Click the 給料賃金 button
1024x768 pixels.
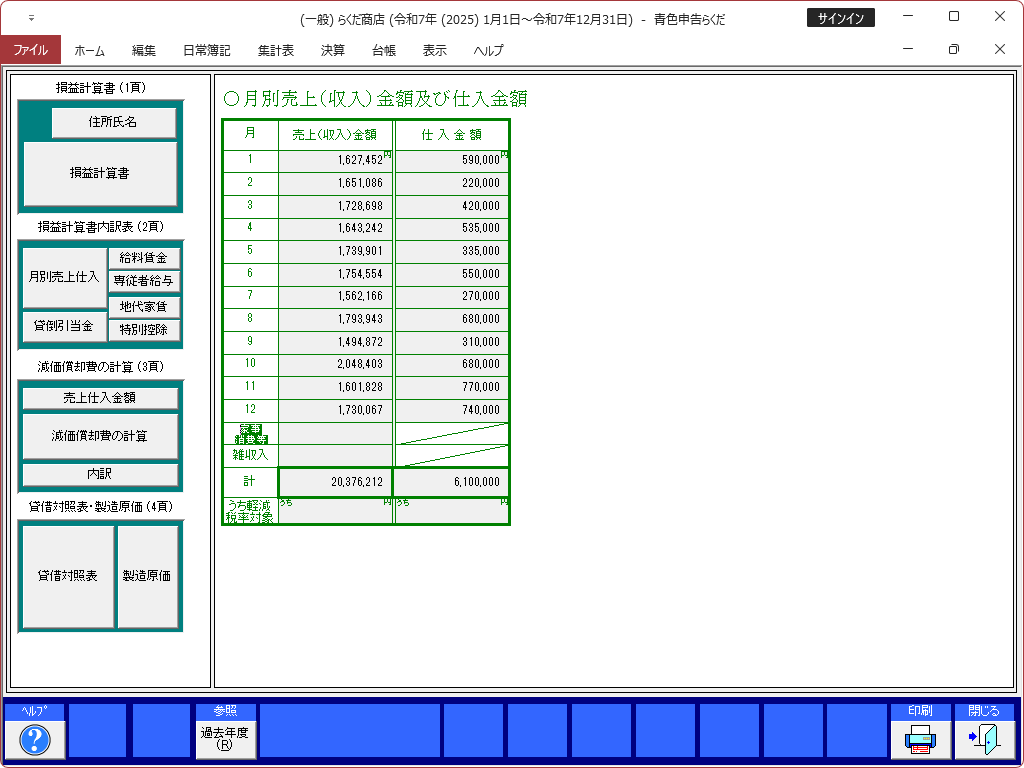(x=144, y=258)
